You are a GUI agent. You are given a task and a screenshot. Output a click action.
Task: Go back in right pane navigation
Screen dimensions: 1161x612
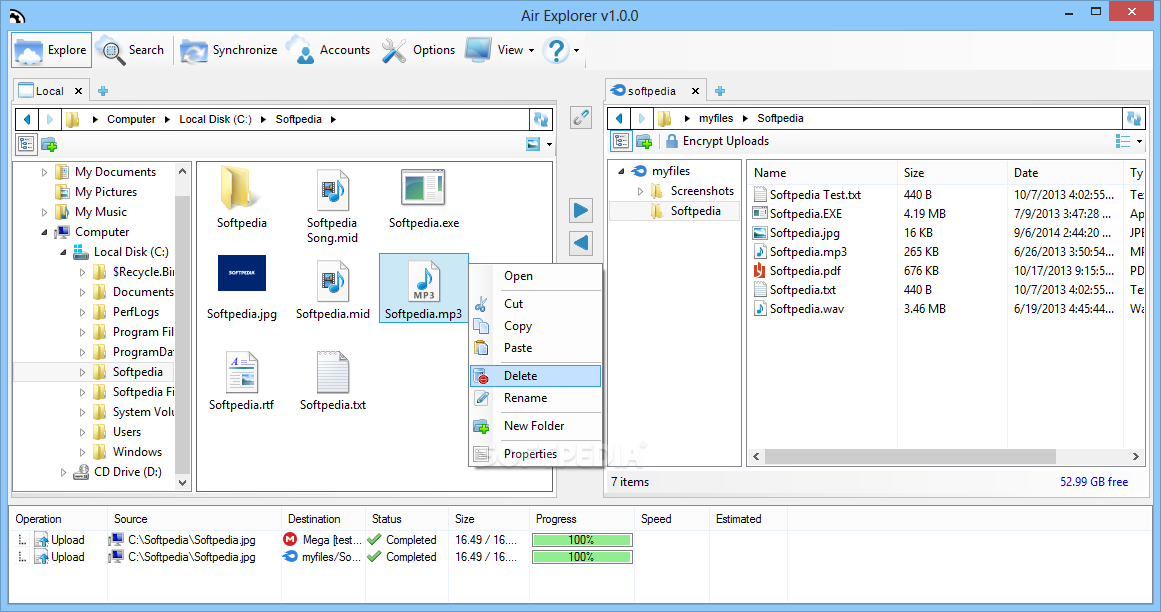pyautogui.click(x=620, y=118)
